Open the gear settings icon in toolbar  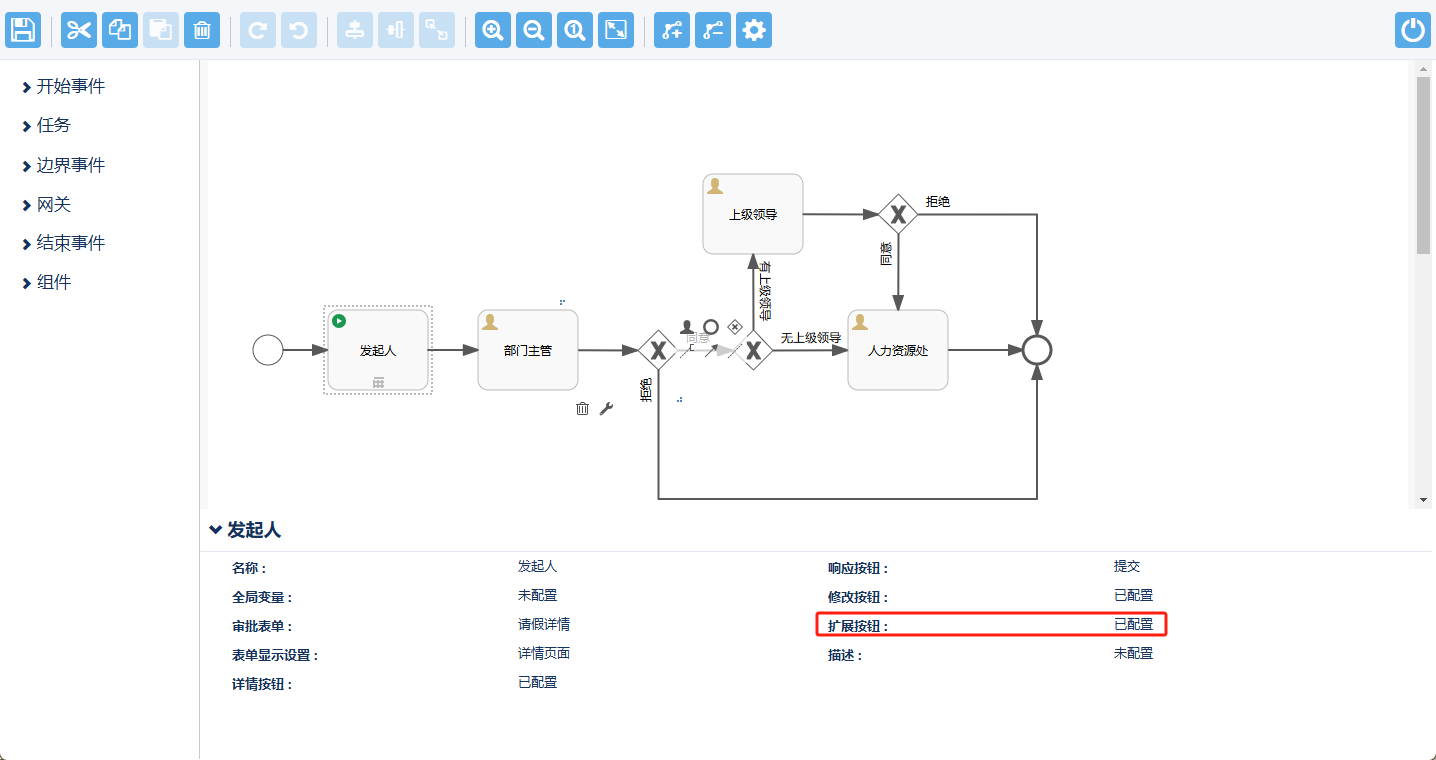pyautogui.click(x=754, y=30)
